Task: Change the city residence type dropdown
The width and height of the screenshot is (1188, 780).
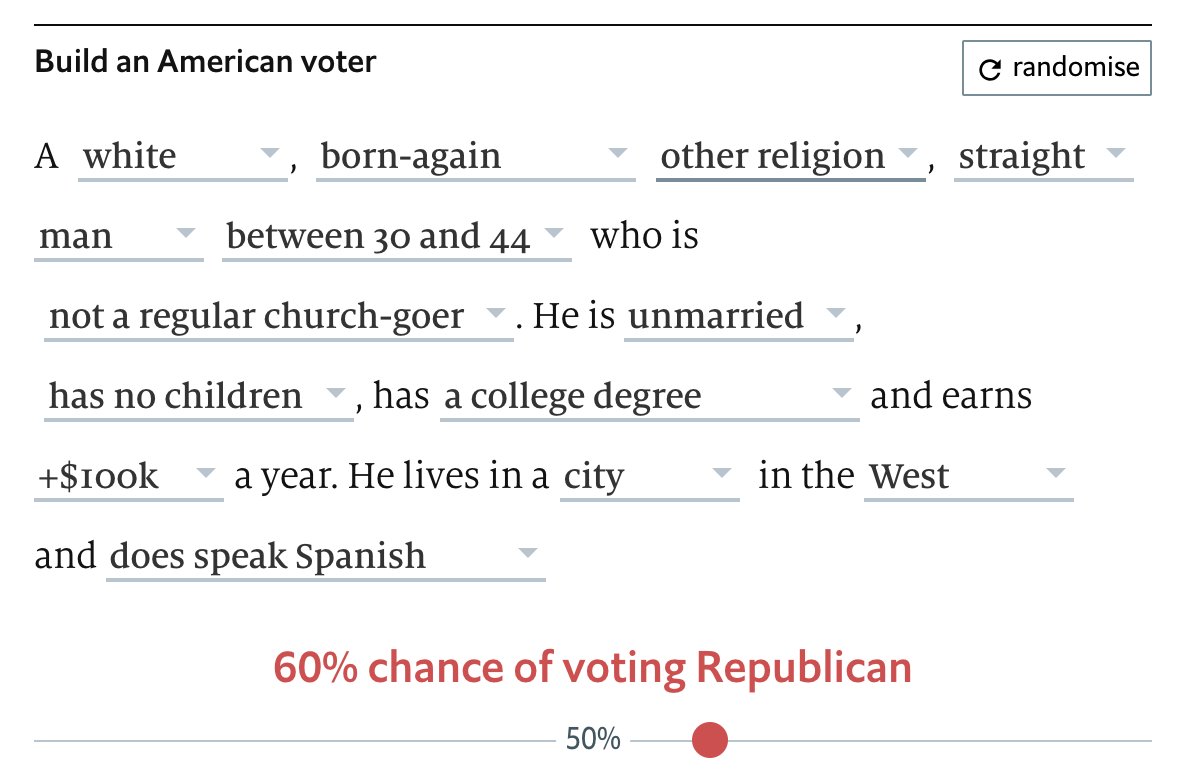Action: coord(648,477)
